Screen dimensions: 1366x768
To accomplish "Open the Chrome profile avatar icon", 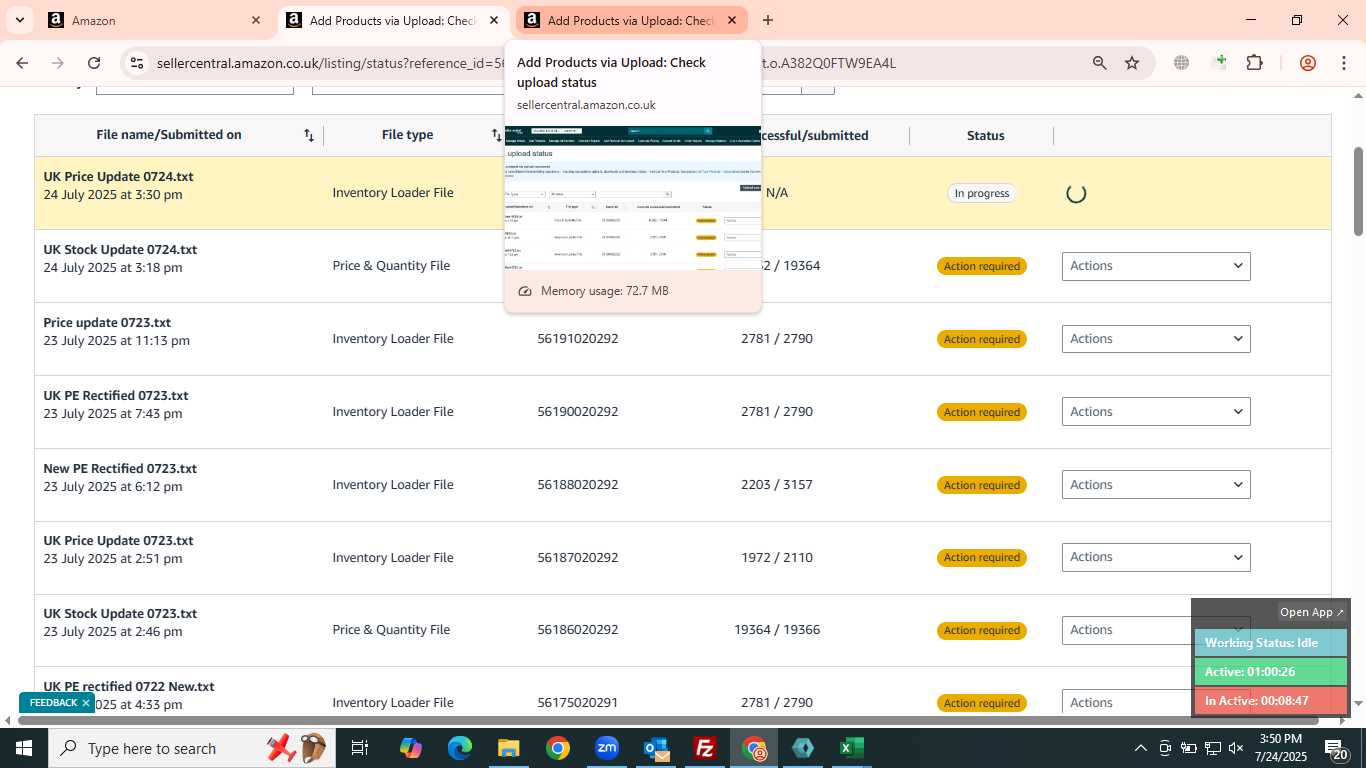I will pyautogui.click(x=1307, y=63).
